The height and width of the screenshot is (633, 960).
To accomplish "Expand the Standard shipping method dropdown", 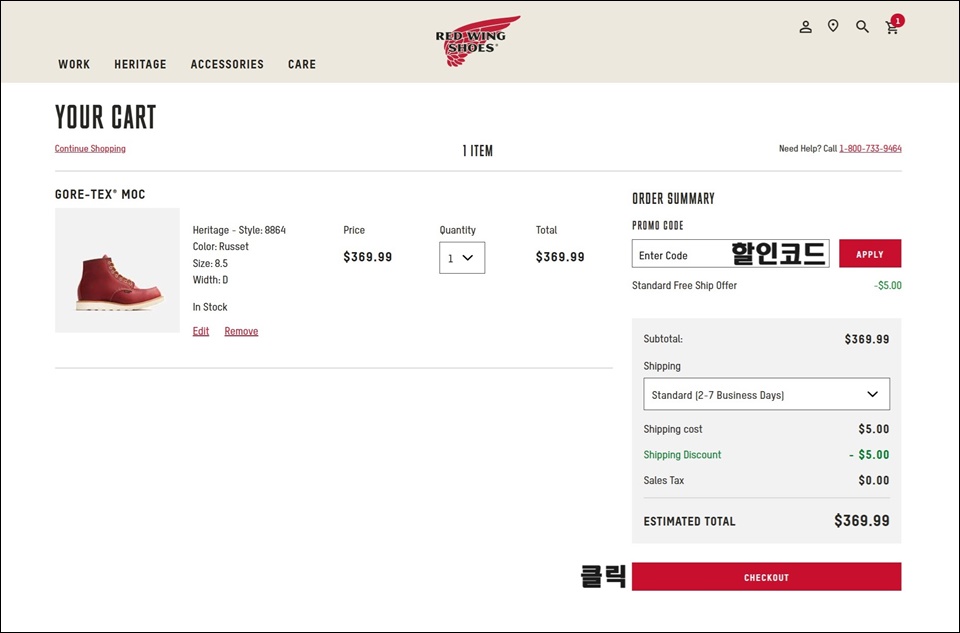I will (x=767, y=394).
